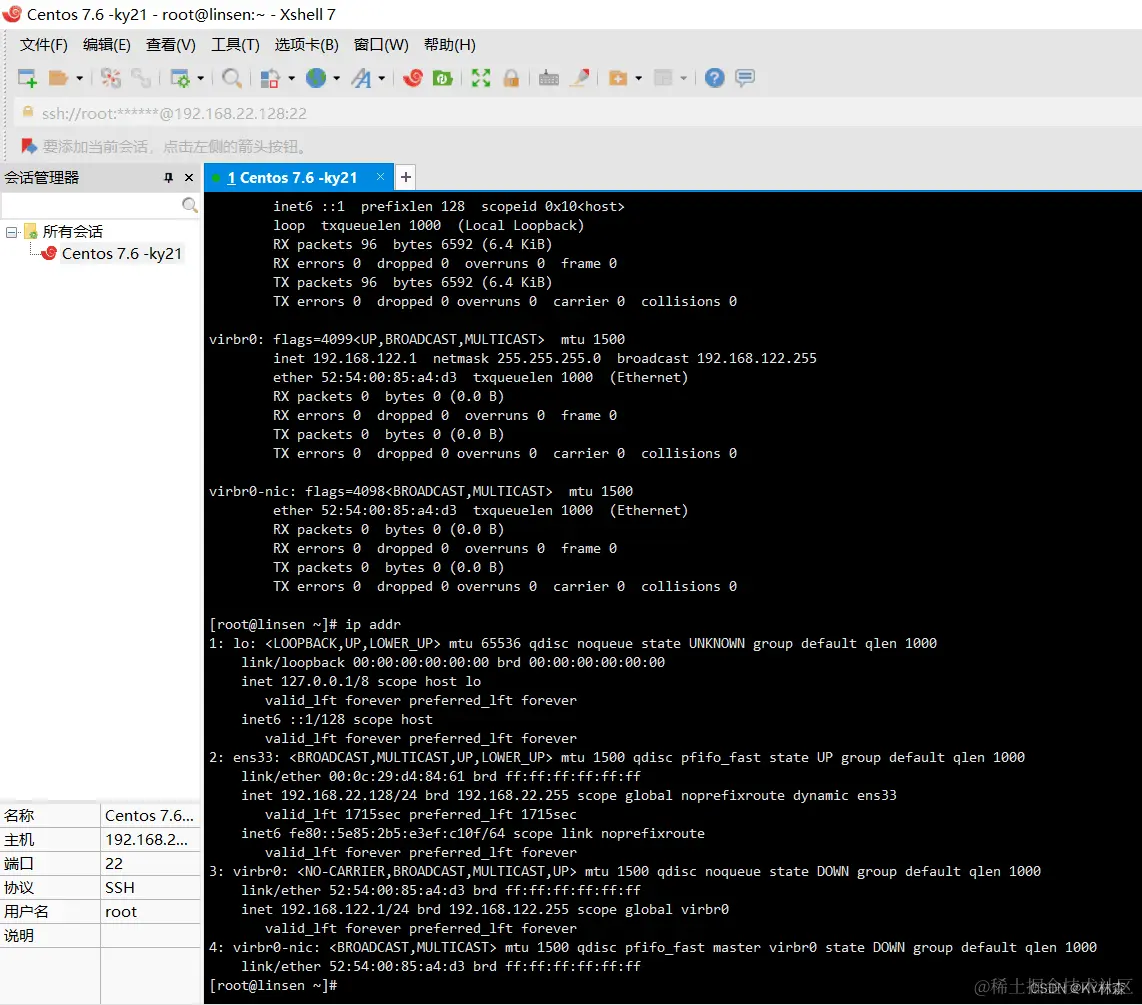The image size is (1142, 1005).
Task: Open the 选项卡(B) menu
Action: (x=307, y=45)
